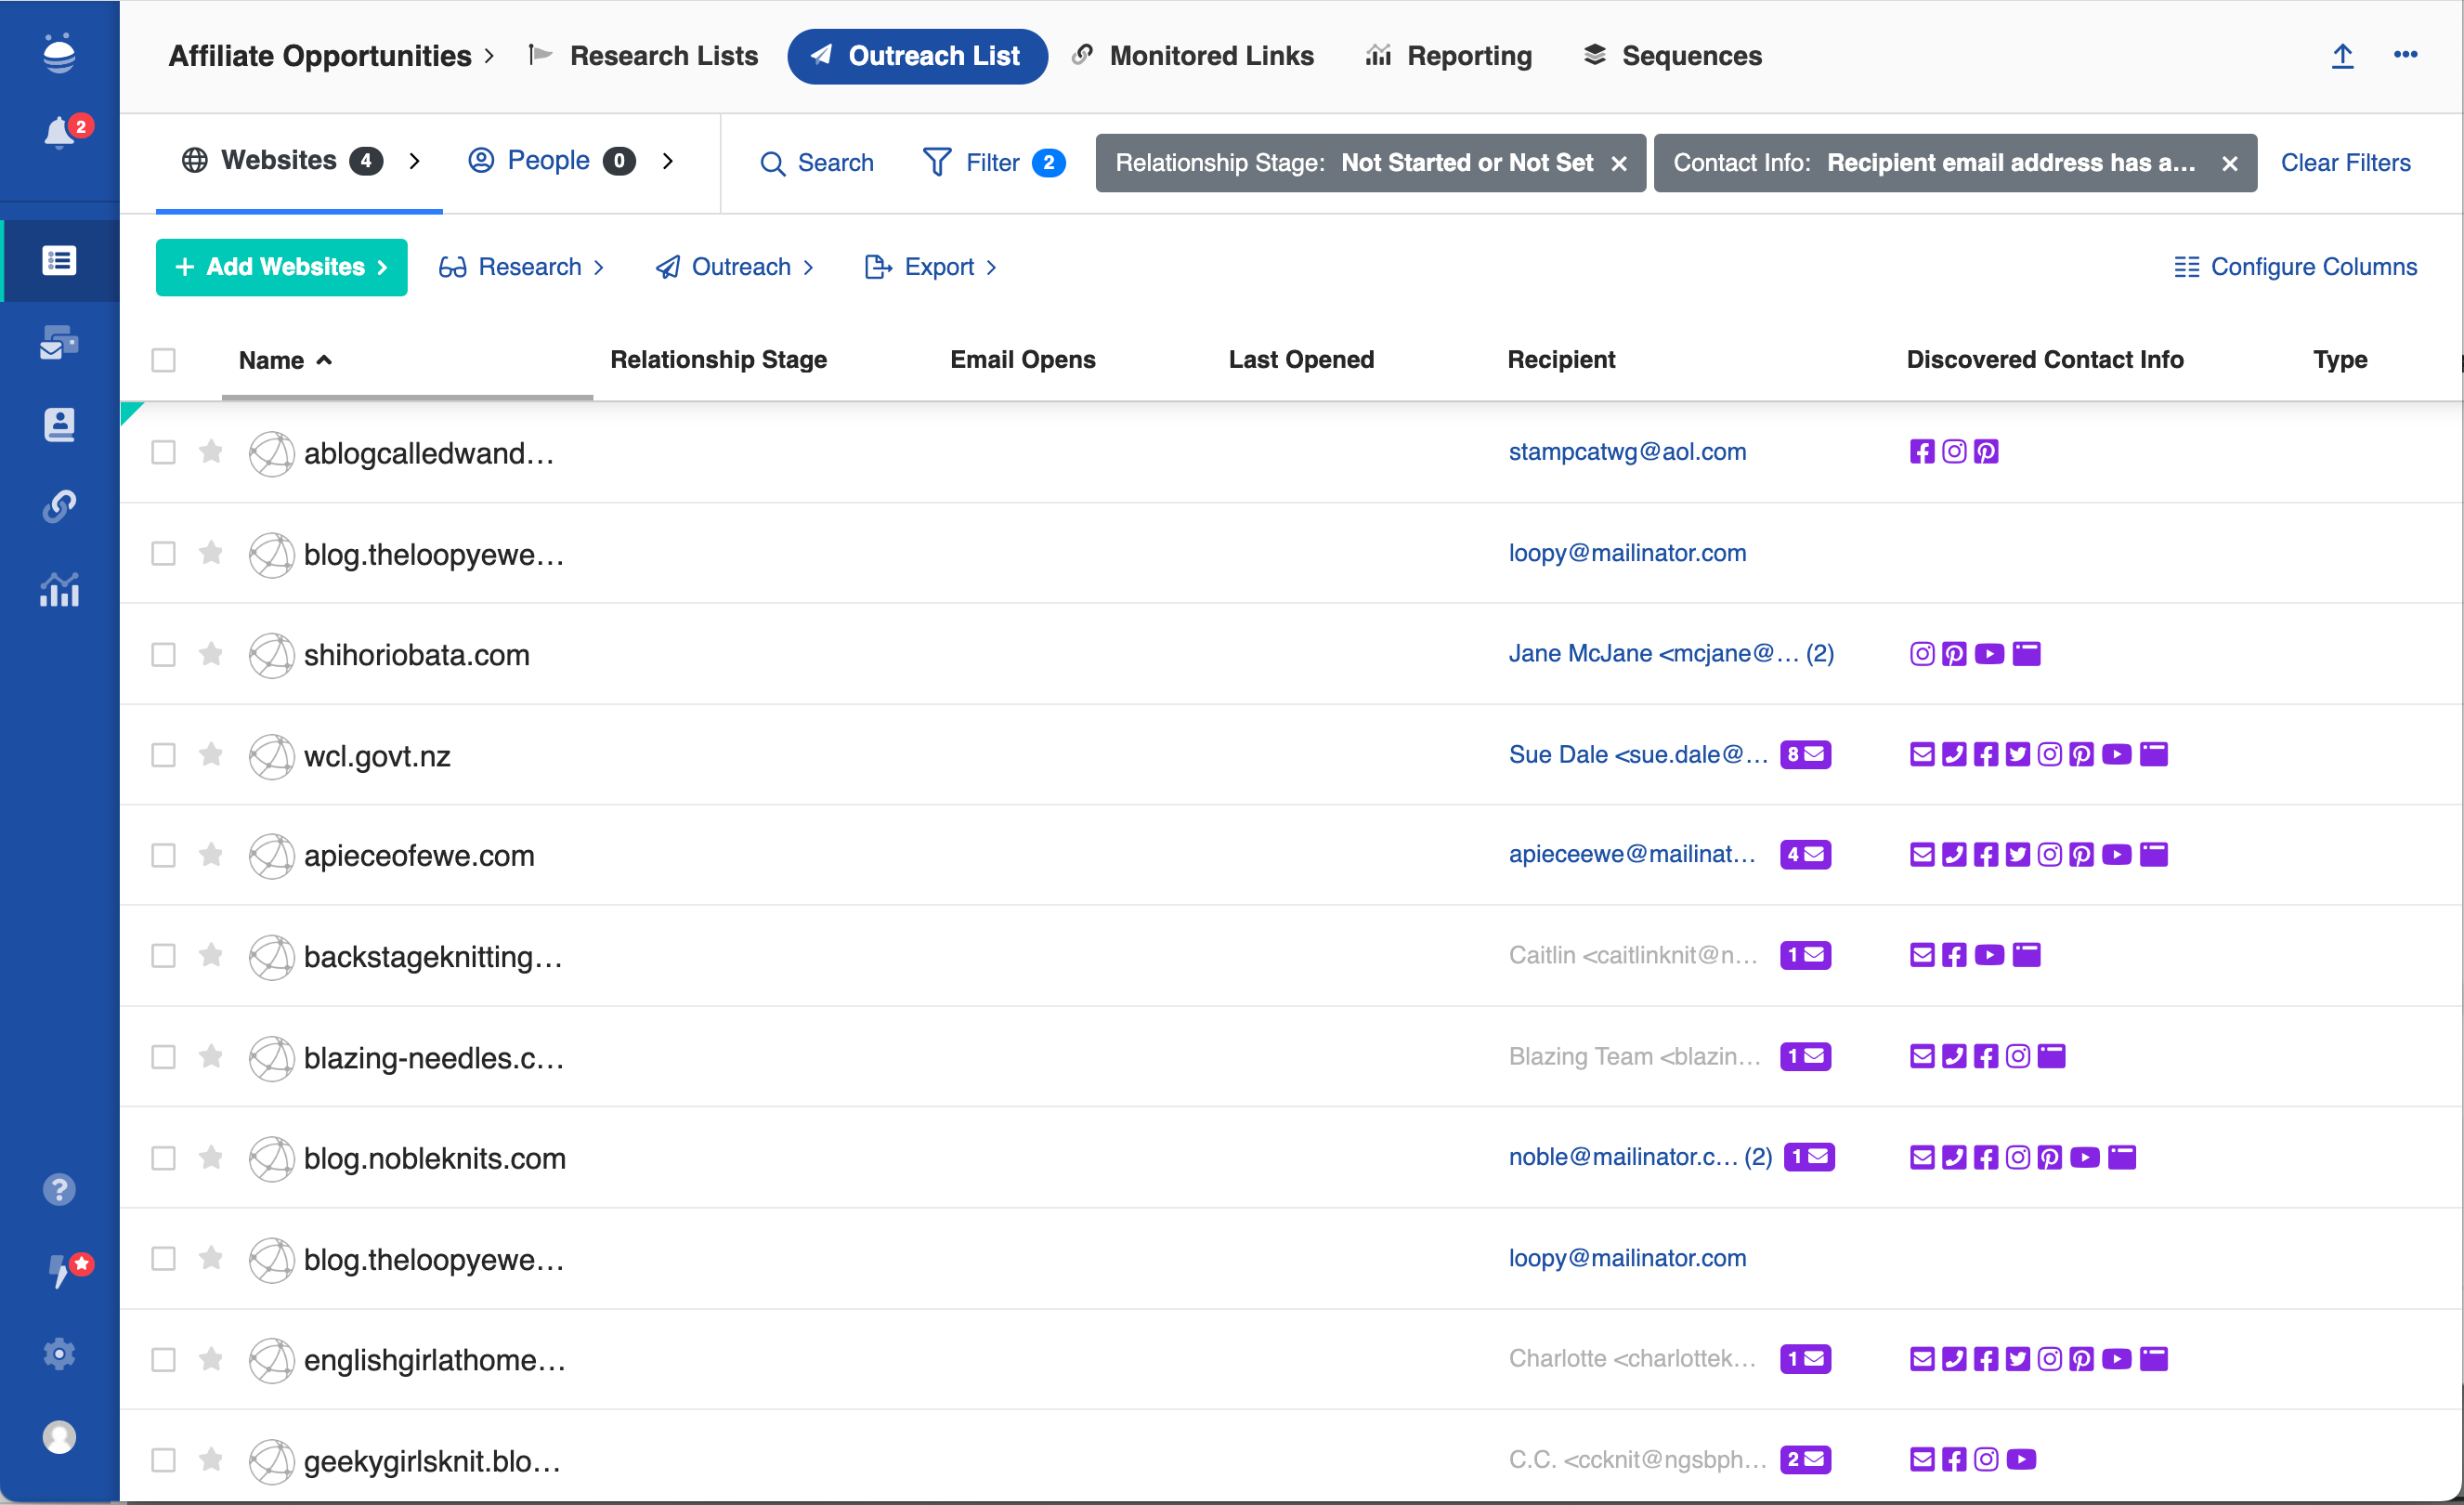Click the 8 emails badge for wcl.govt.nz

point(1805,755)
